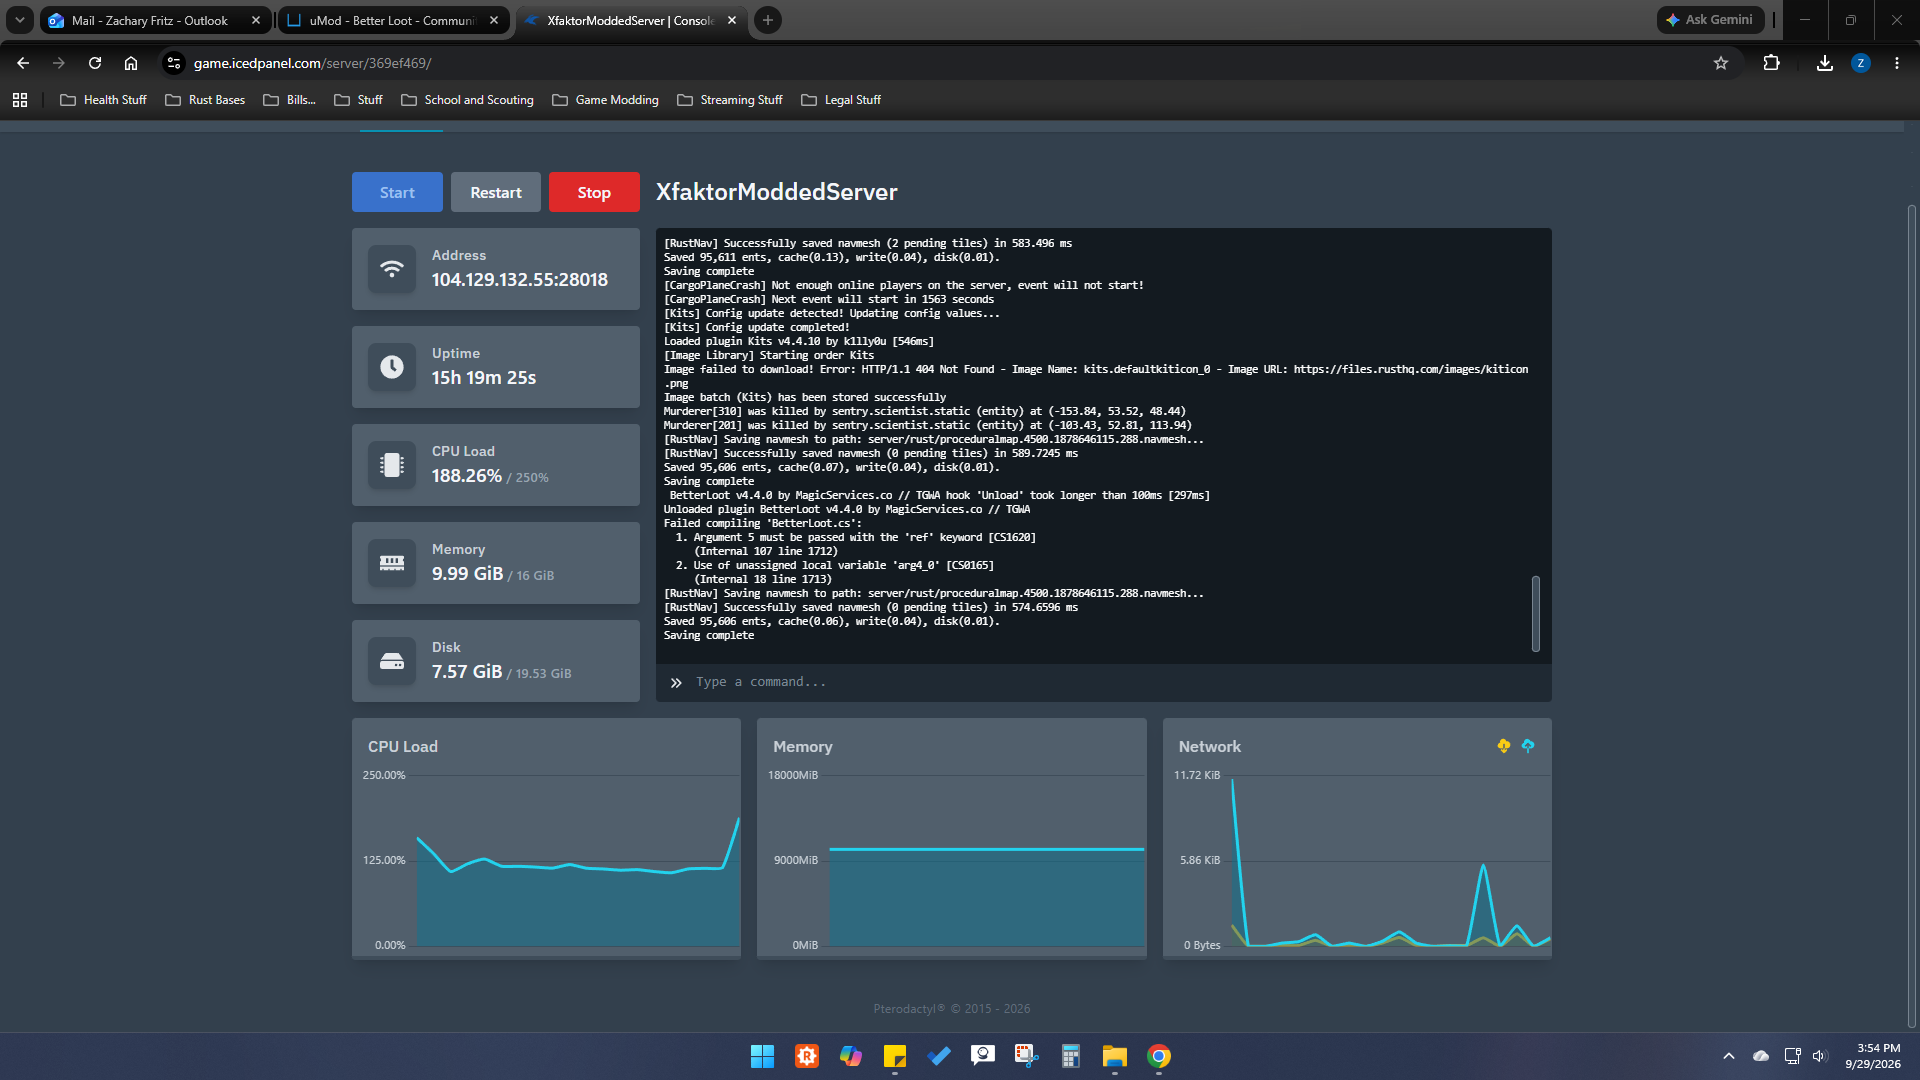Close the XfaktorModdedServer Console tab
The height and width of the screenshot is (1080, 1920).
(x=732, y=20)
